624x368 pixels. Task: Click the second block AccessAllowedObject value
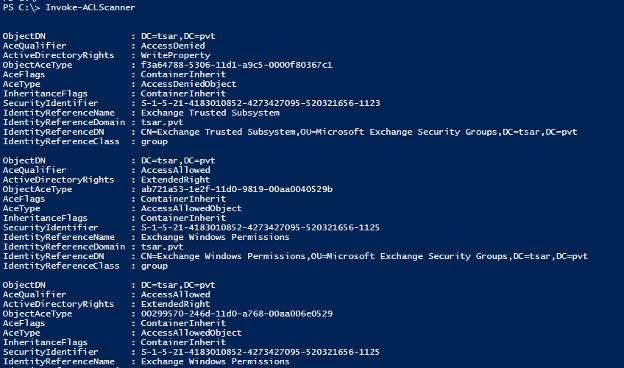[x=191, y=208]
